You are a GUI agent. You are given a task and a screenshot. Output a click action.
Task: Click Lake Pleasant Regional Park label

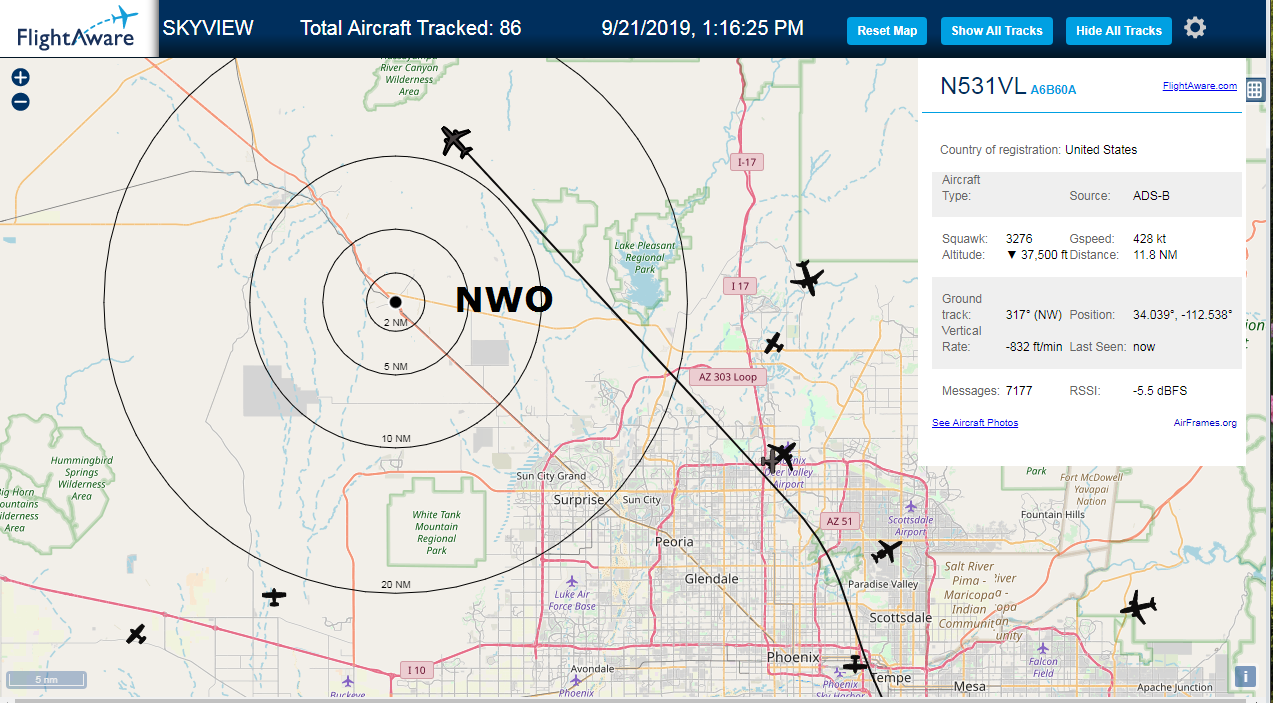point(645,258)
